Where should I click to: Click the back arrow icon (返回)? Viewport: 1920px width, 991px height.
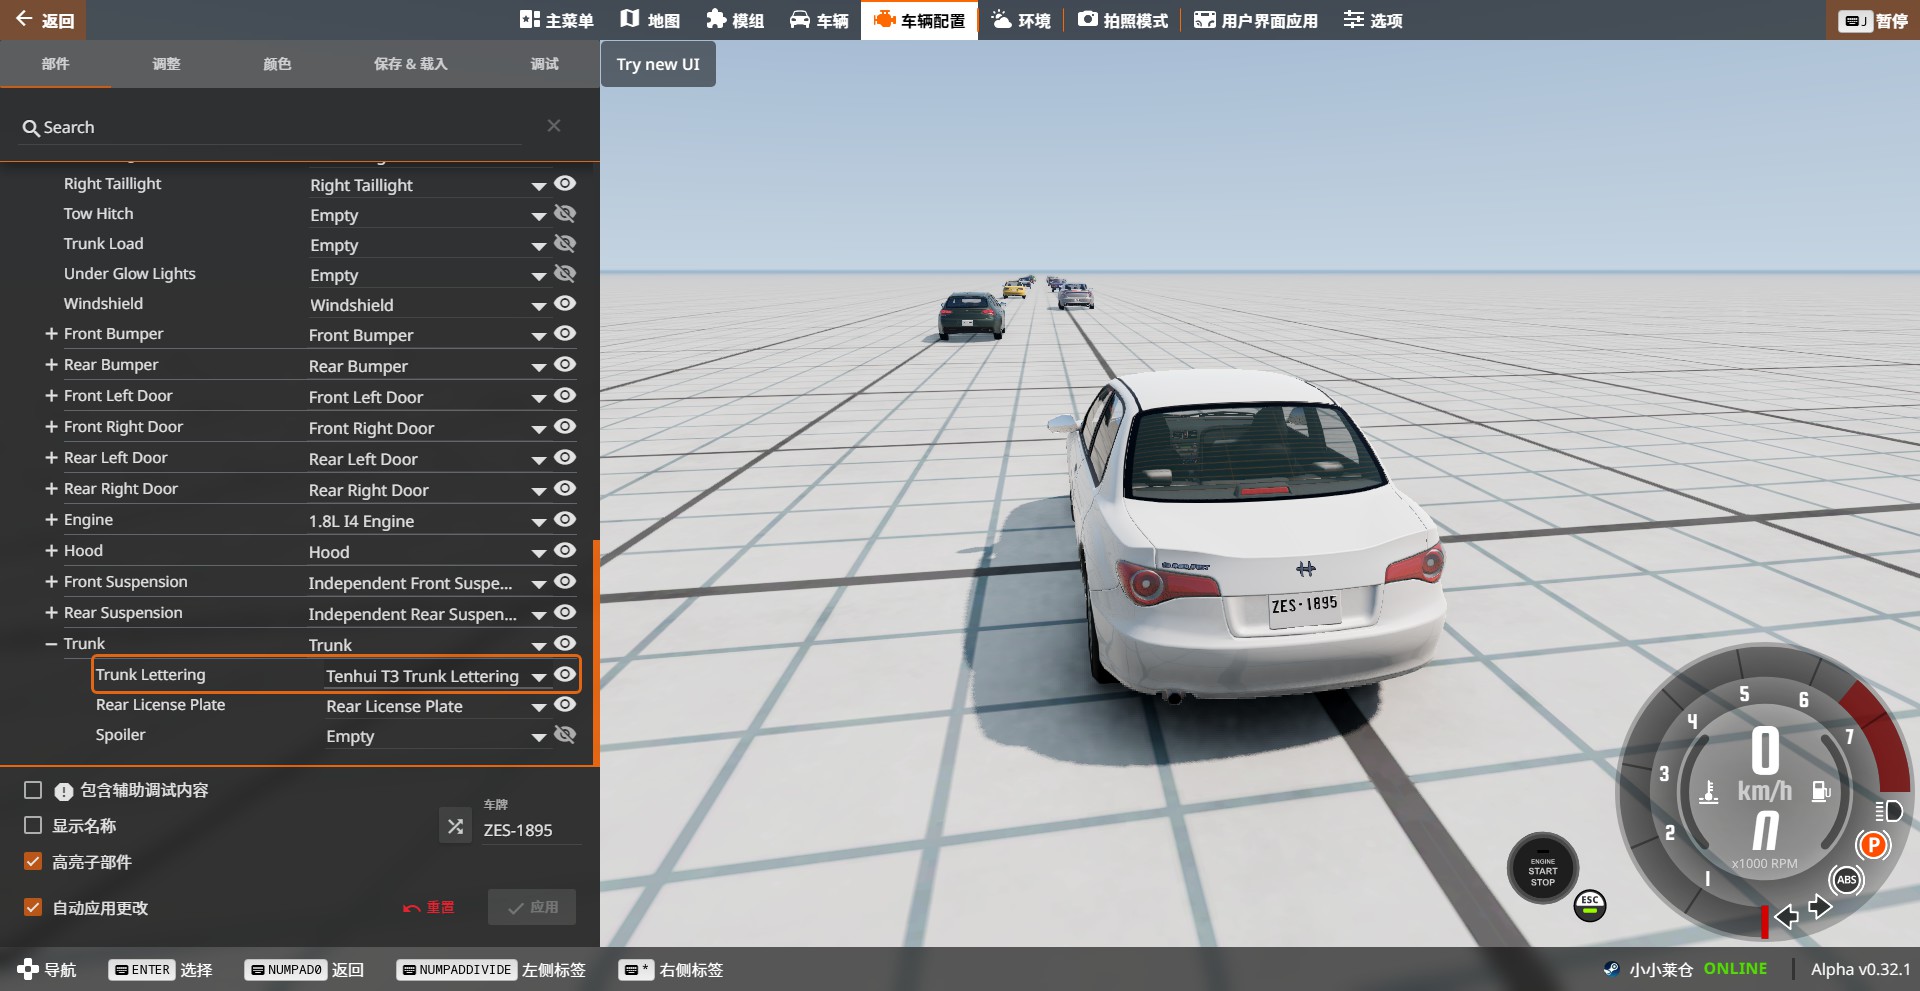pos(24,19)
